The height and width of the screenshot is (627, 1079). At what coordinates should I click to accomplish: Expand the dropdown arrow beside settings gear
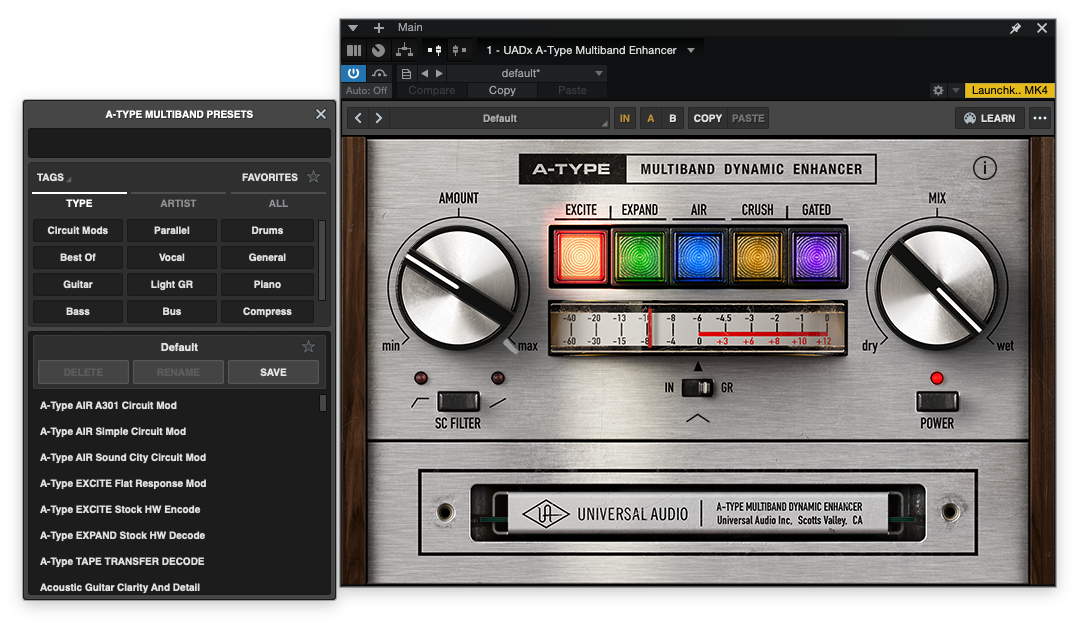955,90
